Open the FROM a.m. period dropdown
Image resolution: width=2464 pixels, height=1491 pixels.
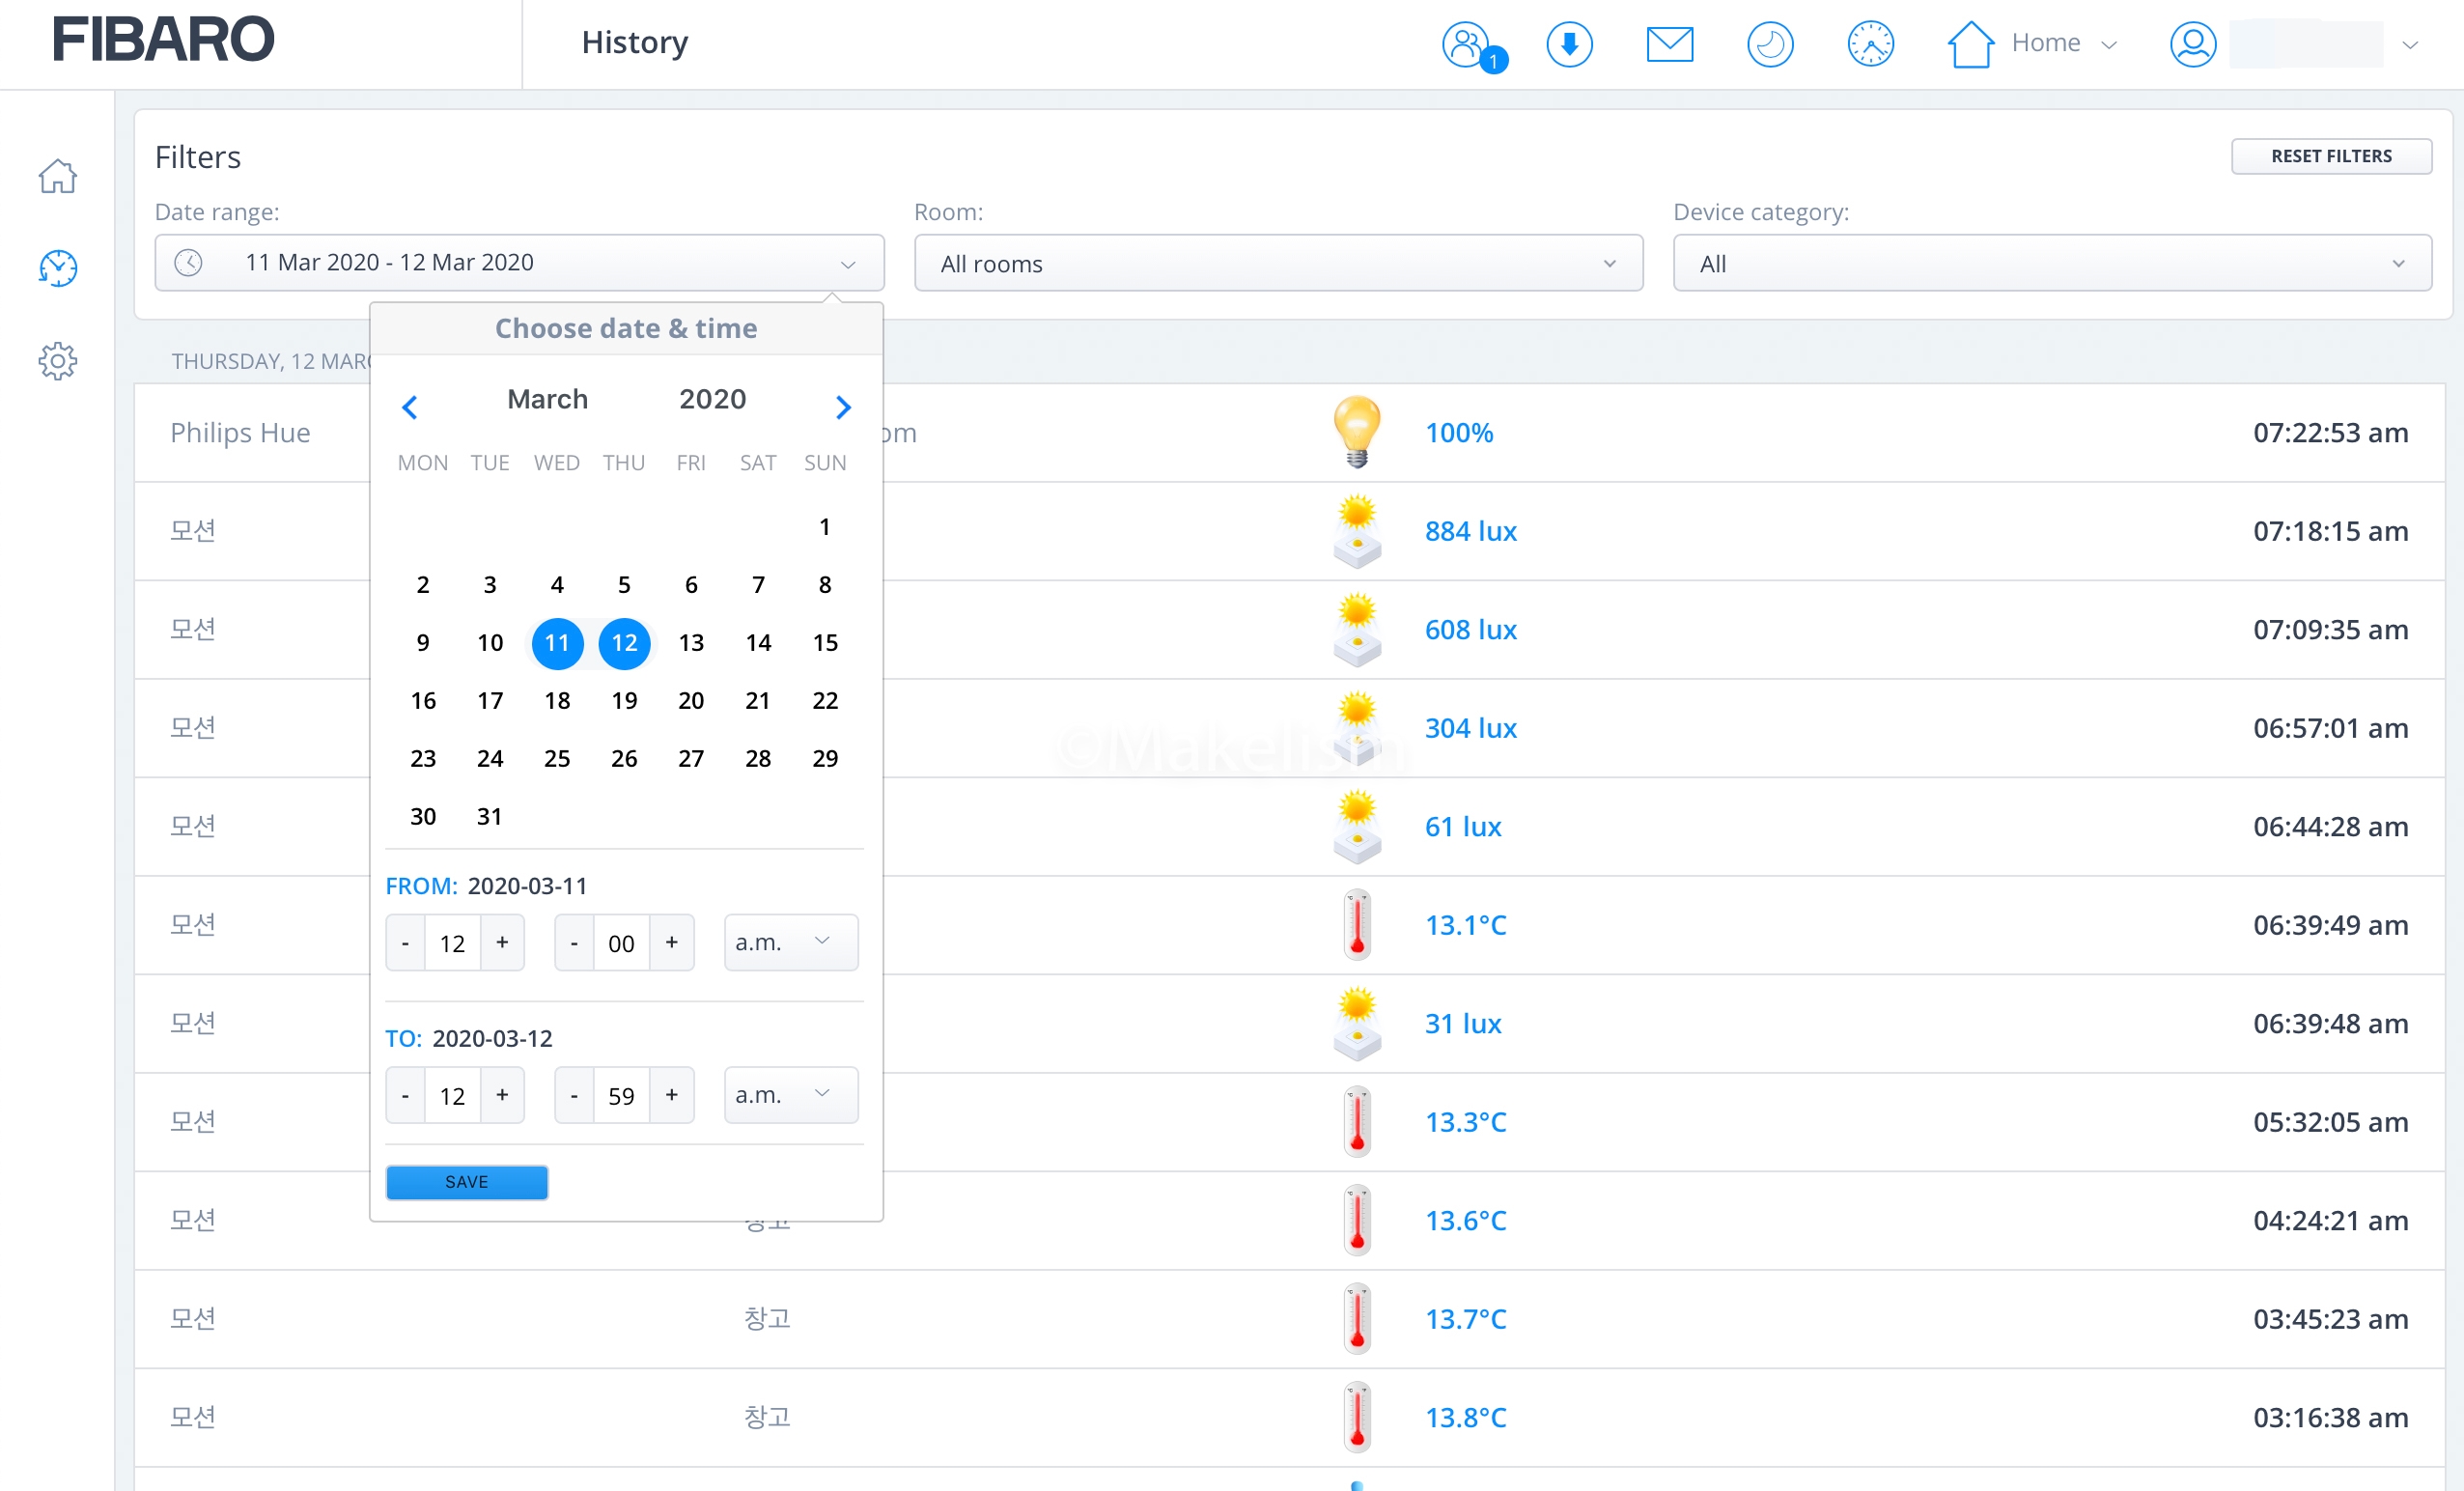pos(790,942)
